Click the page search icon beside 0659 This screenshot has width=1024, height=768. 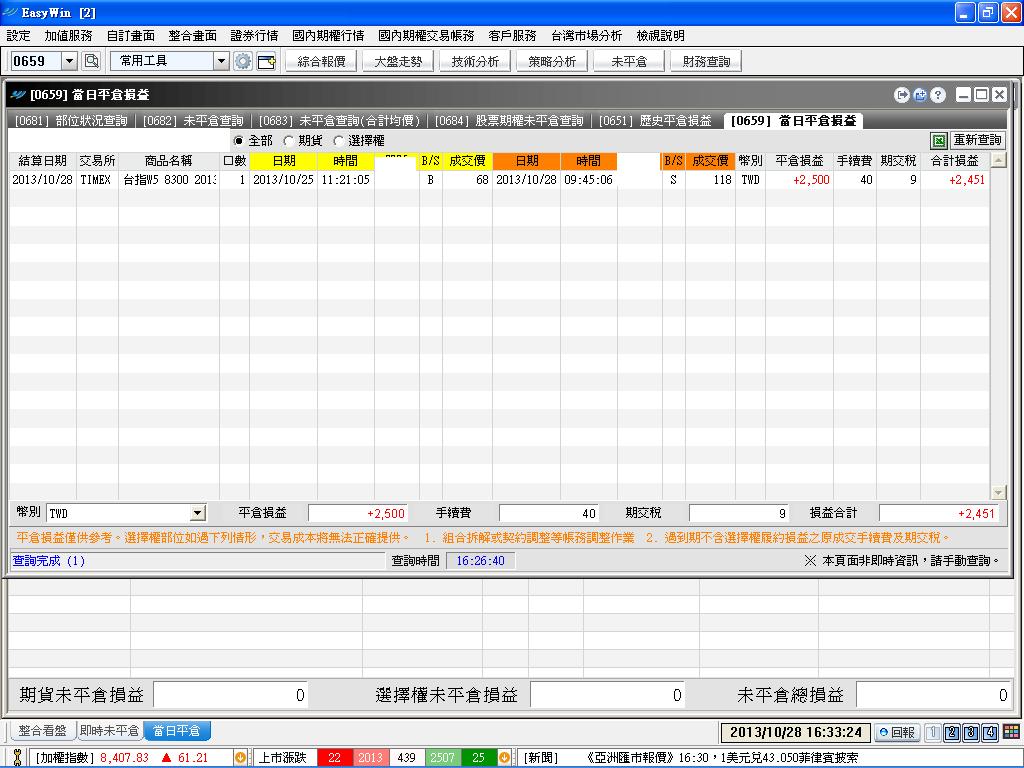point(91,61)
